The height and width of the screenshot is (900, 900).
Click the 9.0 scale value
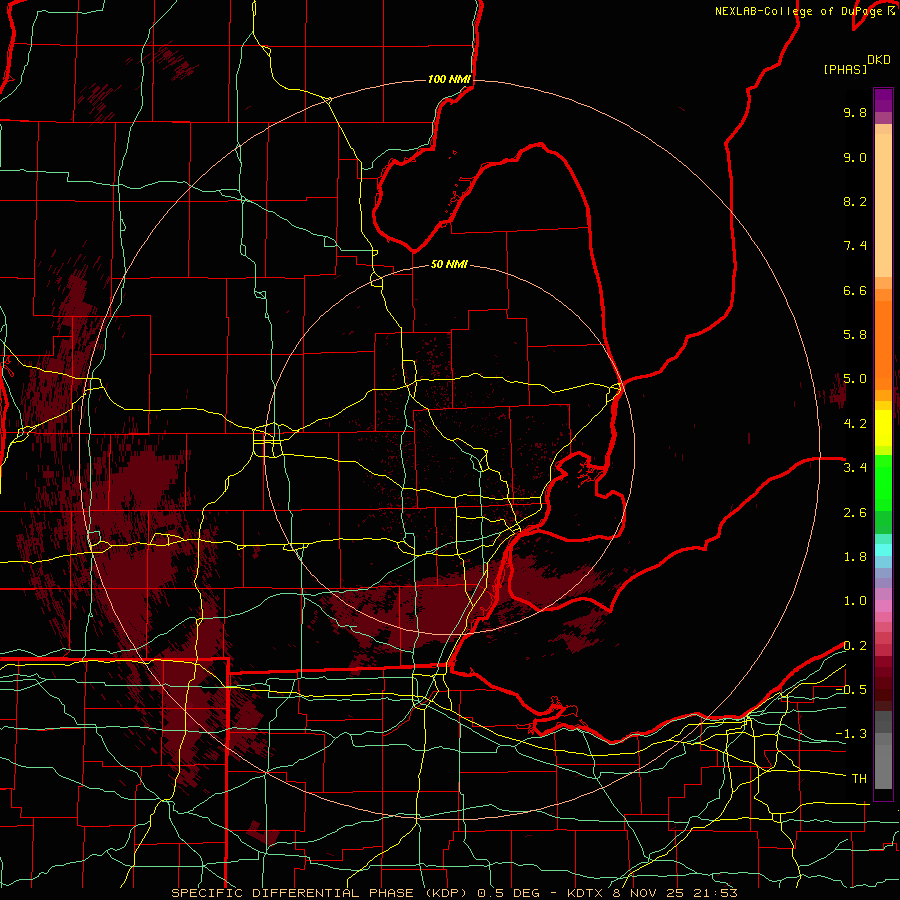pos(855,157)
